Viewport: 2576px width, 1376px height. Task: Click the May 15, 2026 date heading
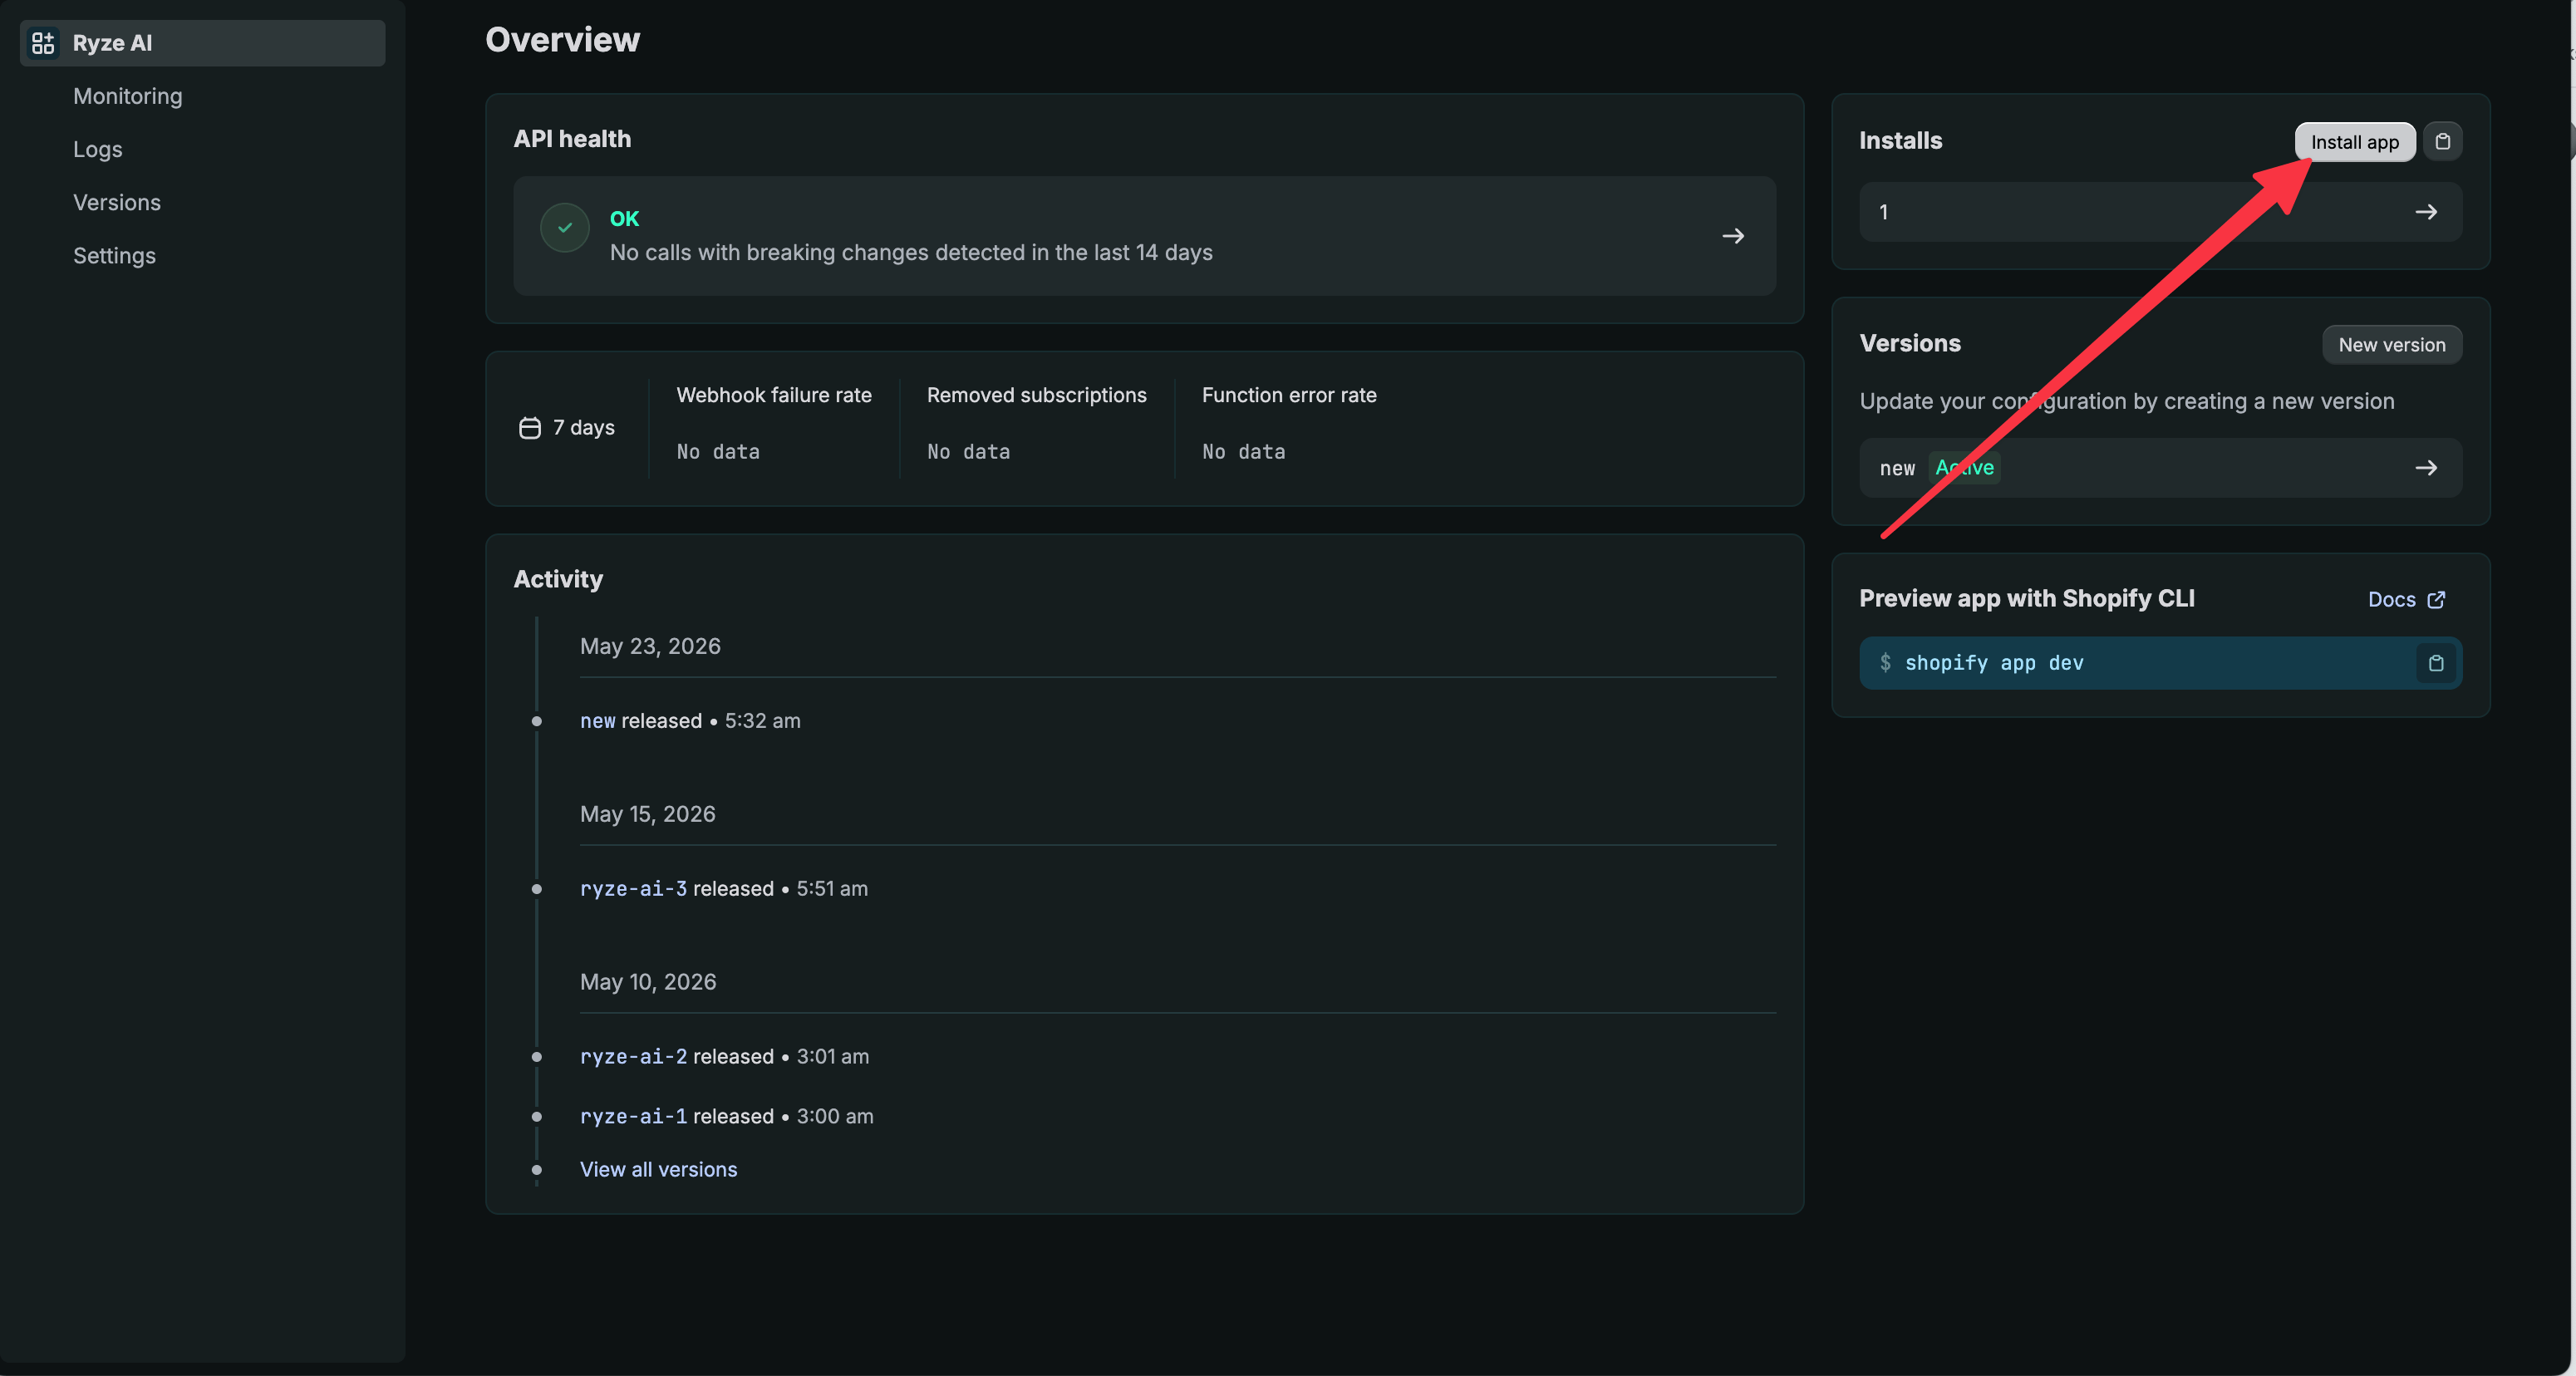[648, 814]
